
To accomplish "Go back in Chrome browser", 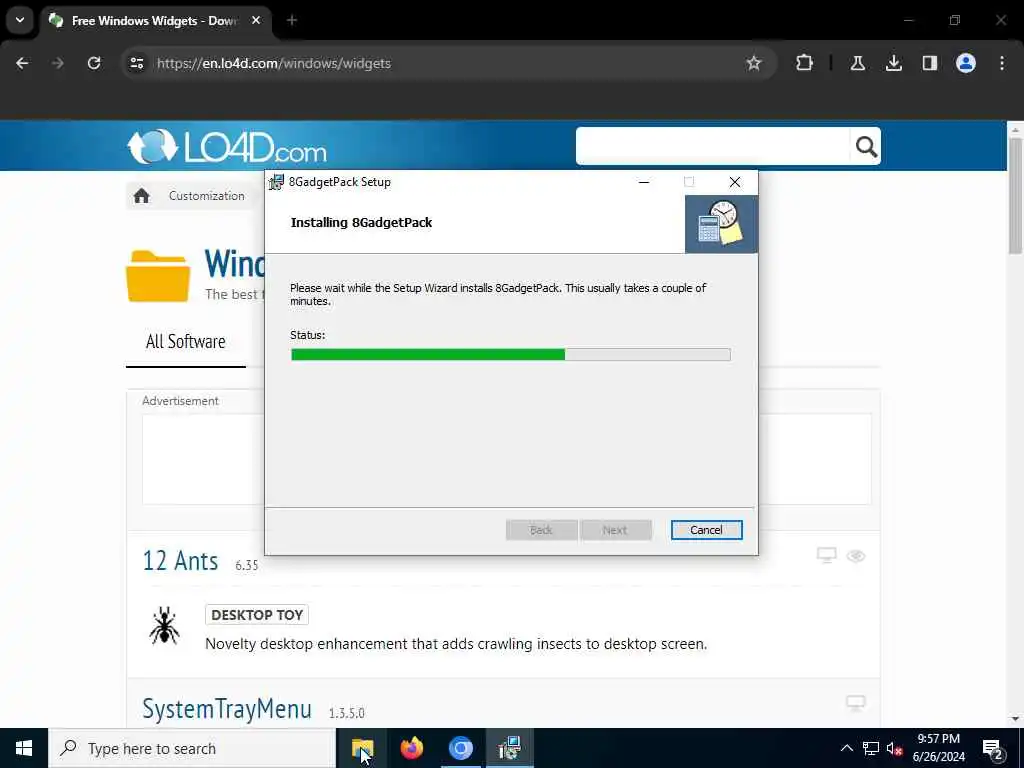I will pos(22,63).
